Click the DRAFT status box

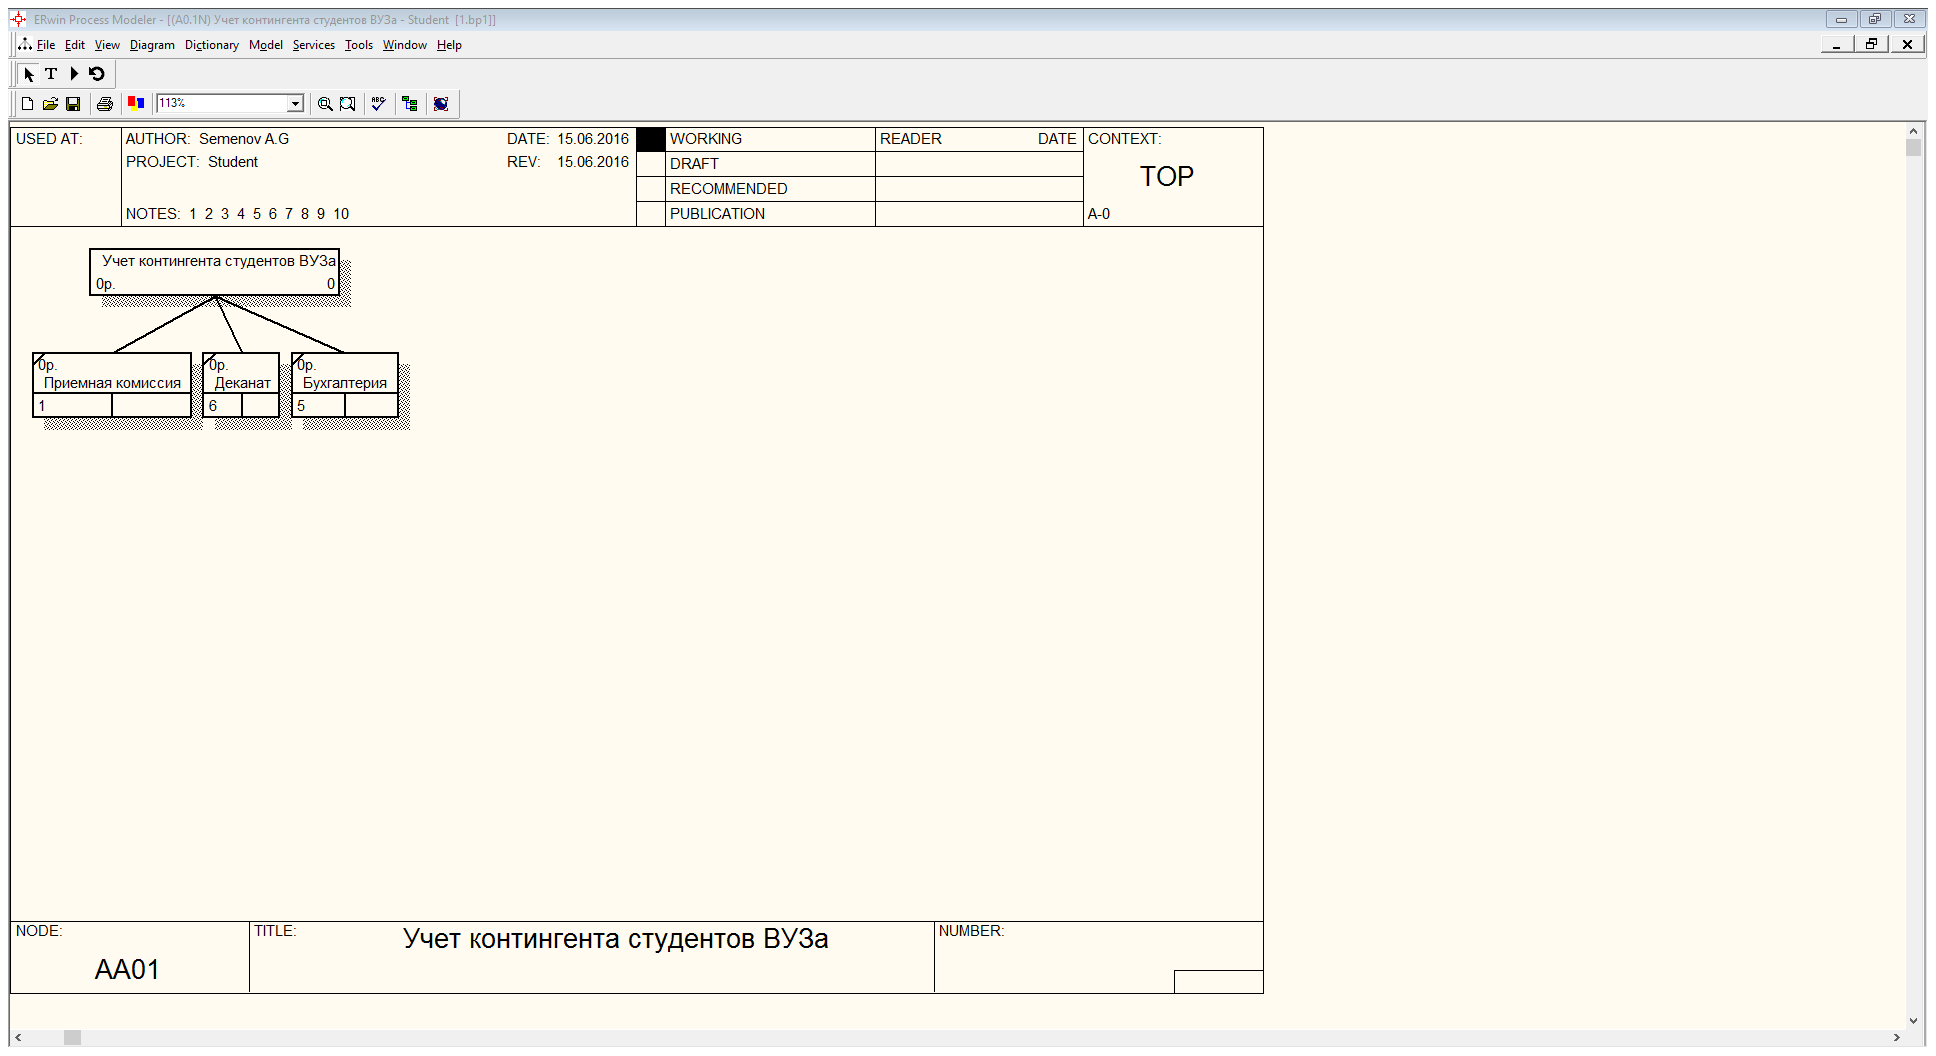[651, 164]
